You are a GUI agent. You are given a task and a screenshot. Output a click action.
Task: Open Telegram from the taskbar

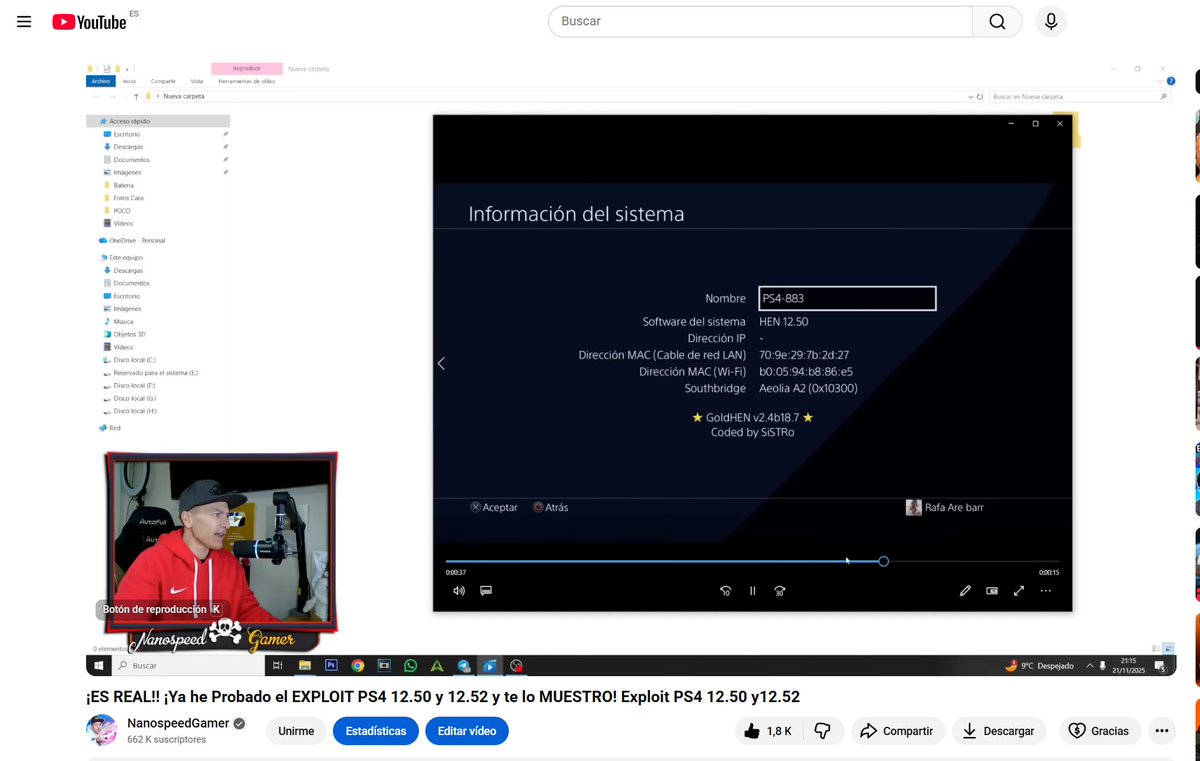pyautogui.click(x=464, y=665)
